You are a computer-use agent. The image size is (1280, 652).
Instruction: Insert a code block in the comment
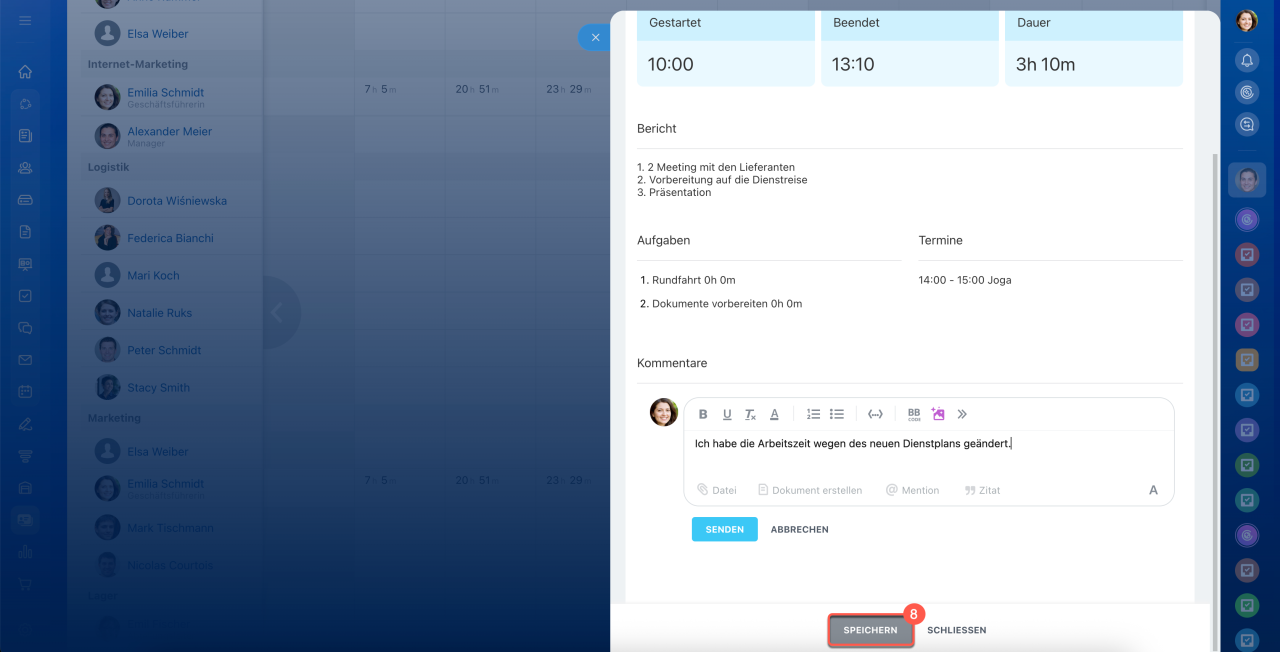(x=875, y=414)
